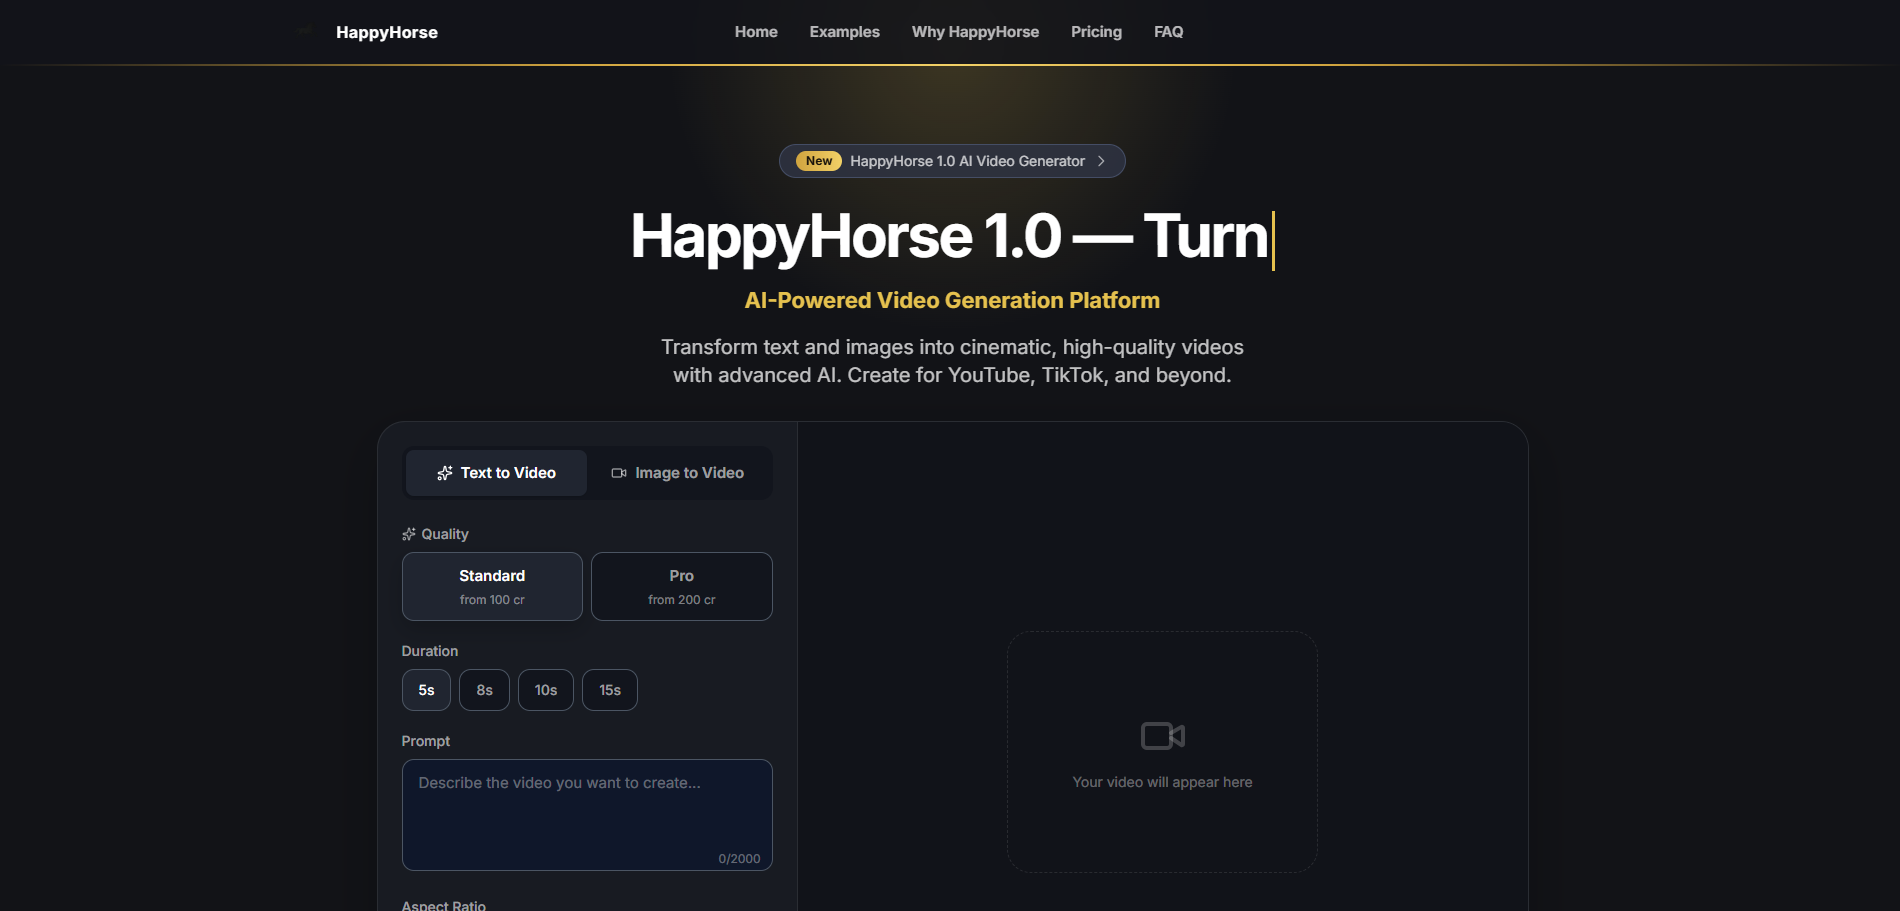Open the FAQ section in the navbar
Viewport: 1900px width, 911px height.
[x=1167, y=31]
